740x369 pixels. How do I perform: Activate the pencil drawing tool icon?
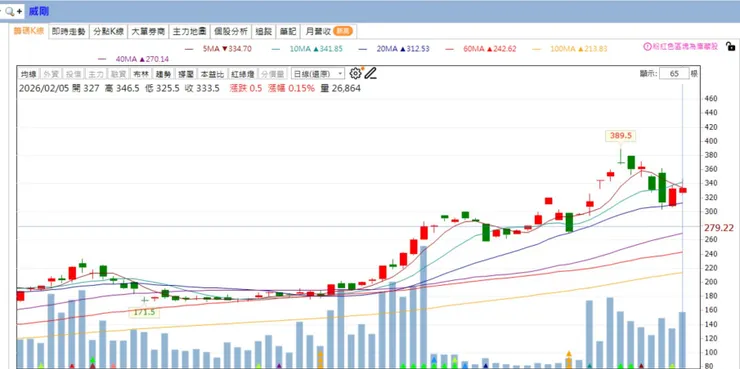[x=370, y=73]
